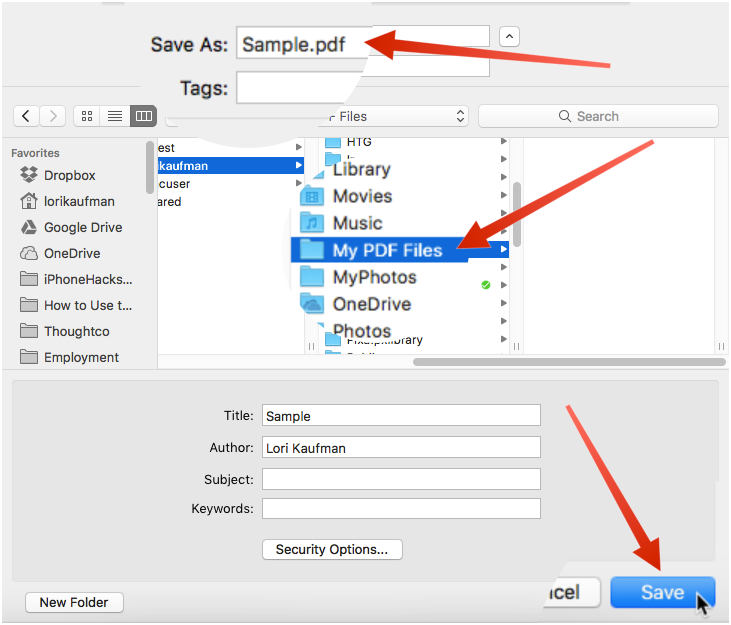
Task: Switch to icon view mode
Action: tap(87, 116)
